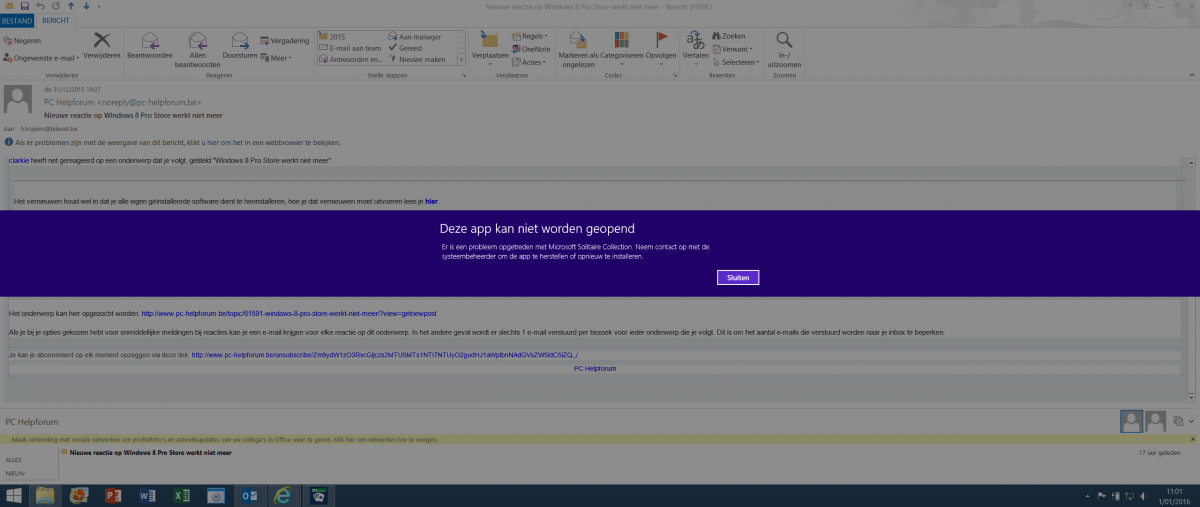Select the BERICHT ribbon tab
Screen dimensions: 1200x507
(x=54, y=20)
